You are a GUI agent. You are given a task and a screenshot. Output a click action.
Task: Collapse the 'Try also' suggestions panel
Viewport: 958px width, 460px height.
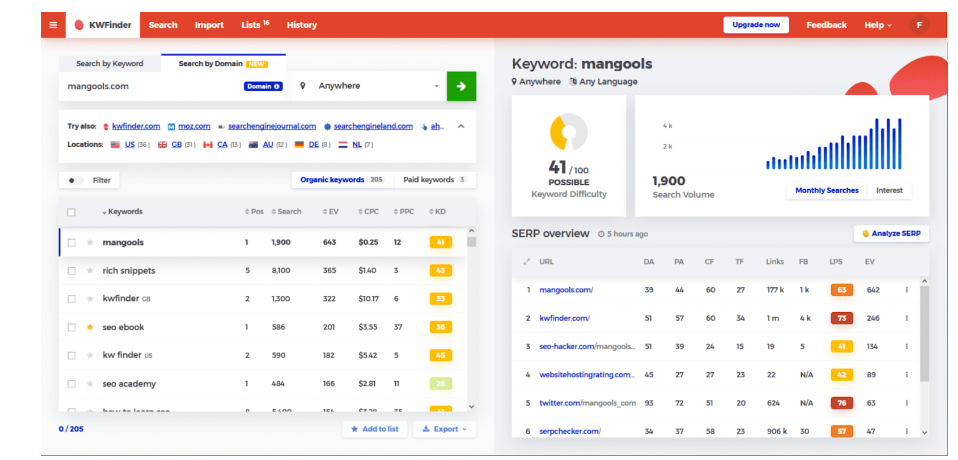click(x=461, y=127)
